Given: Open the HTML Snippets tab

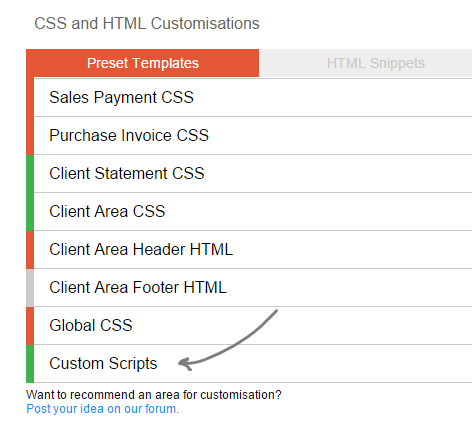Looking at the screenshot, I should point(365,63).
